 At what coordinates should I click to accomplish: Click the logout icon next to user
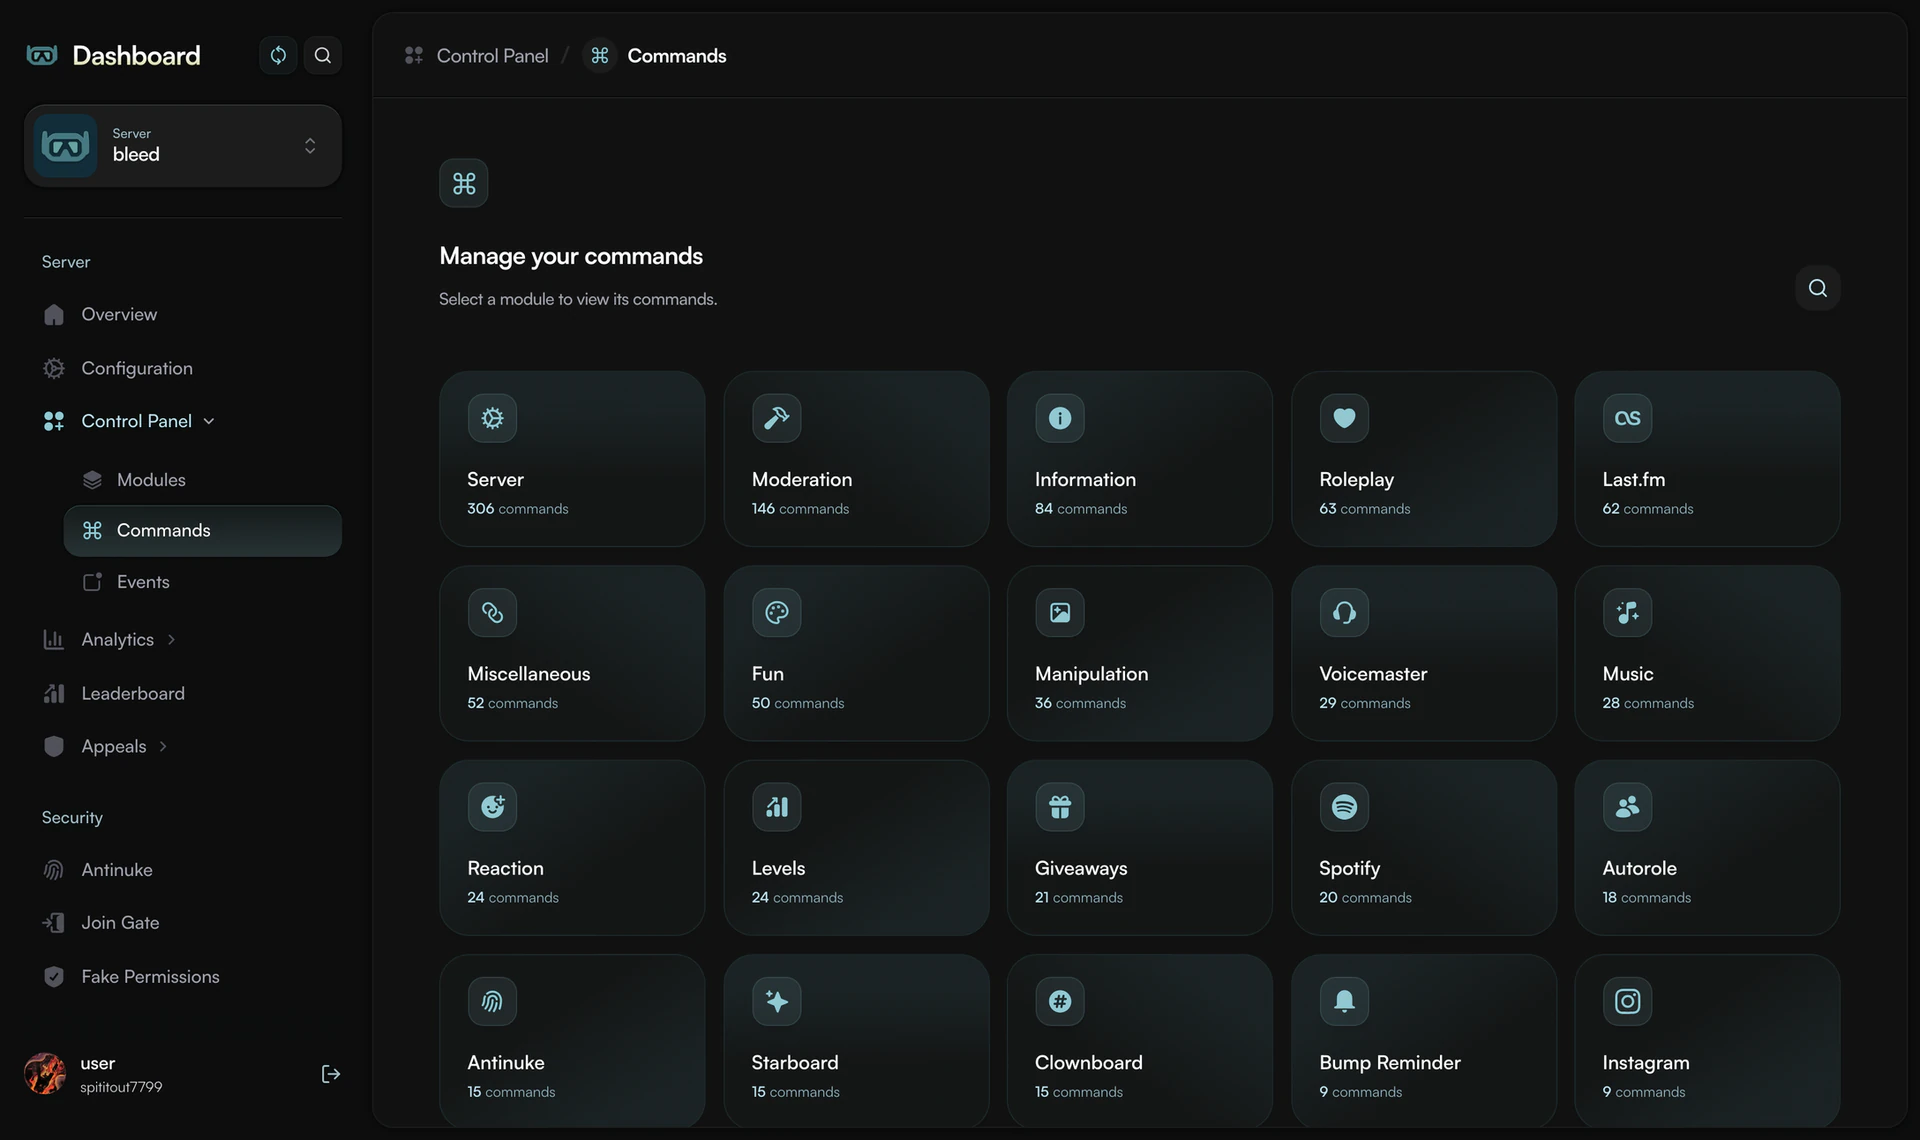pos(330,1074)
